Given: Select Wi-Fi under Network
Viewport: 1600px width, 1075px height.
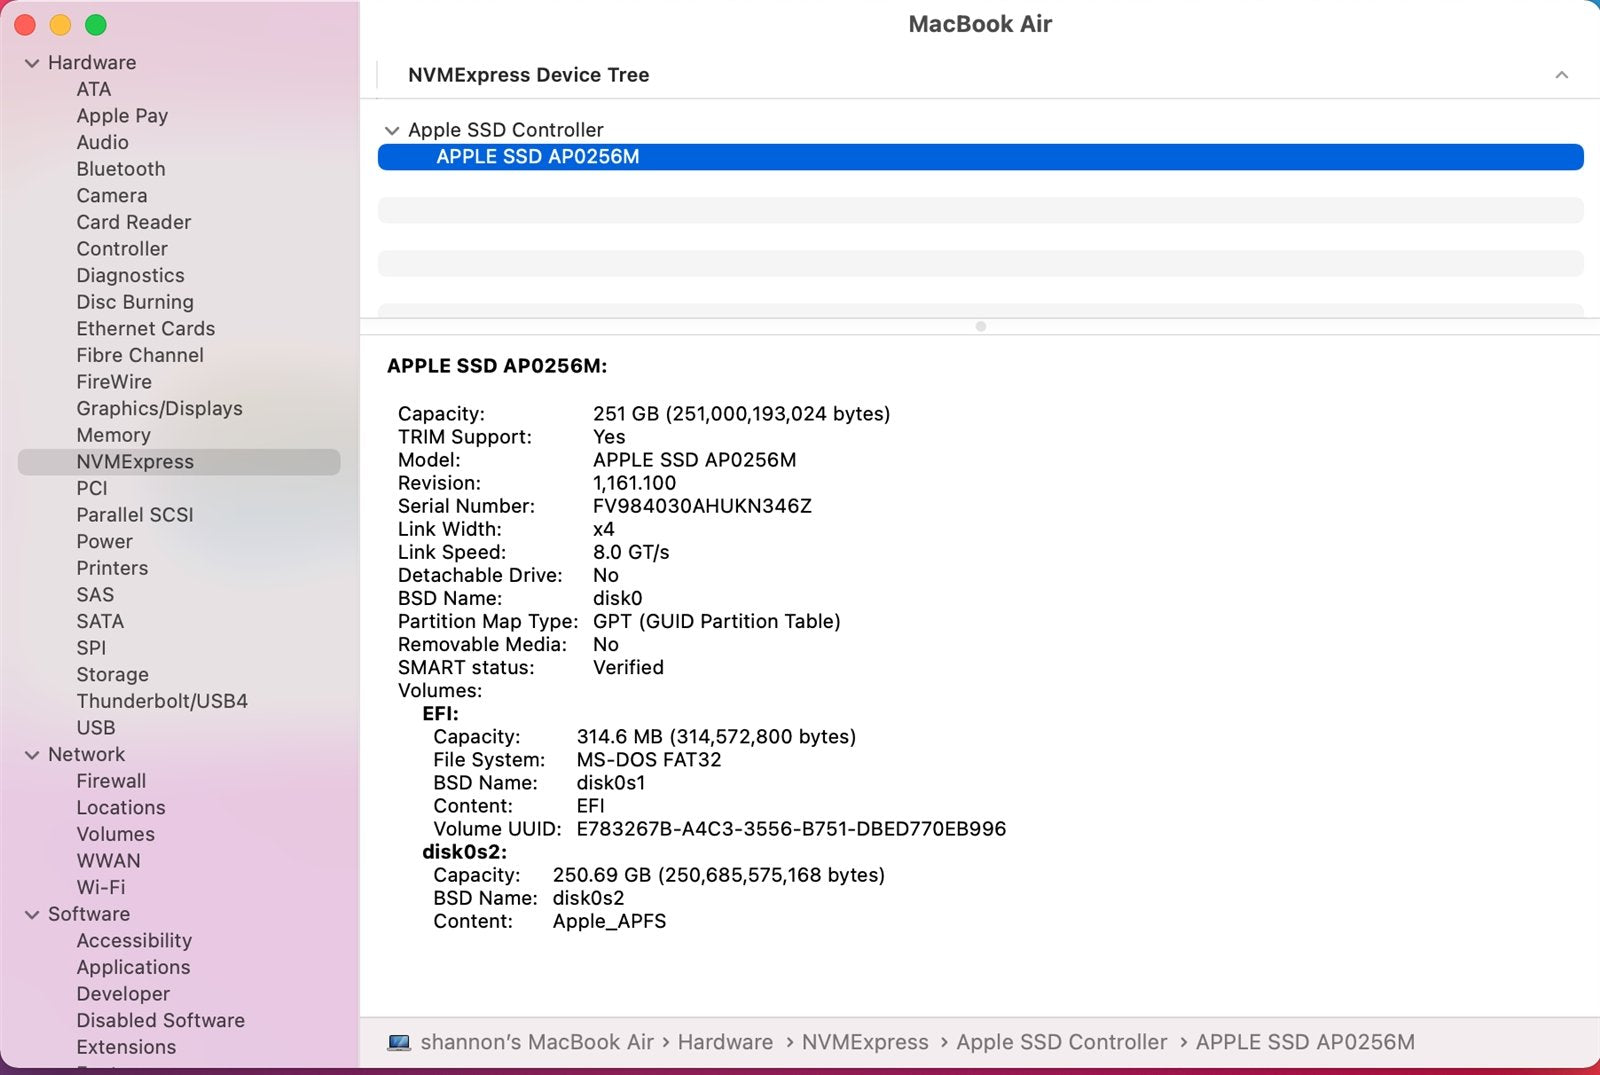Looking at the screenshot, I should 101,887.
